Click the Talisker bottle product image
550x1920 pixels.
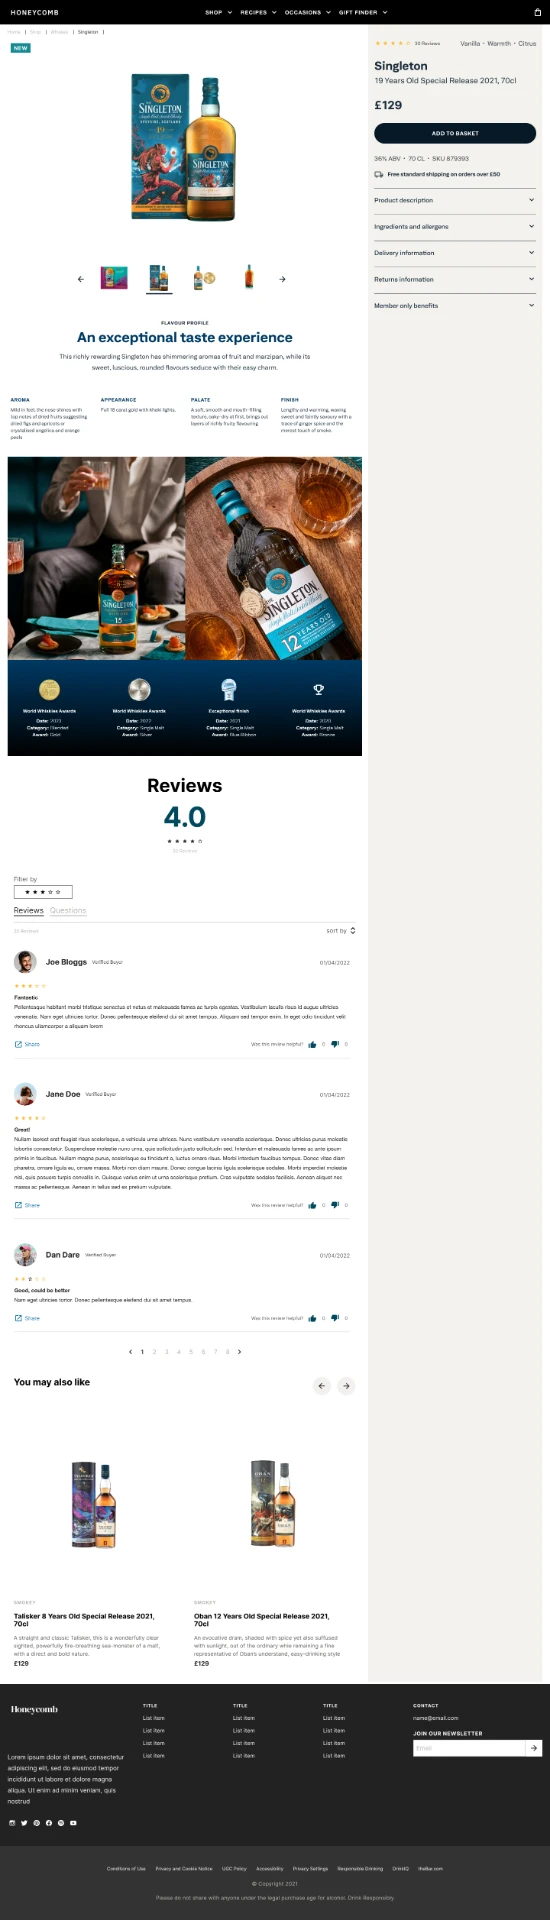(x=95, y=1504)
